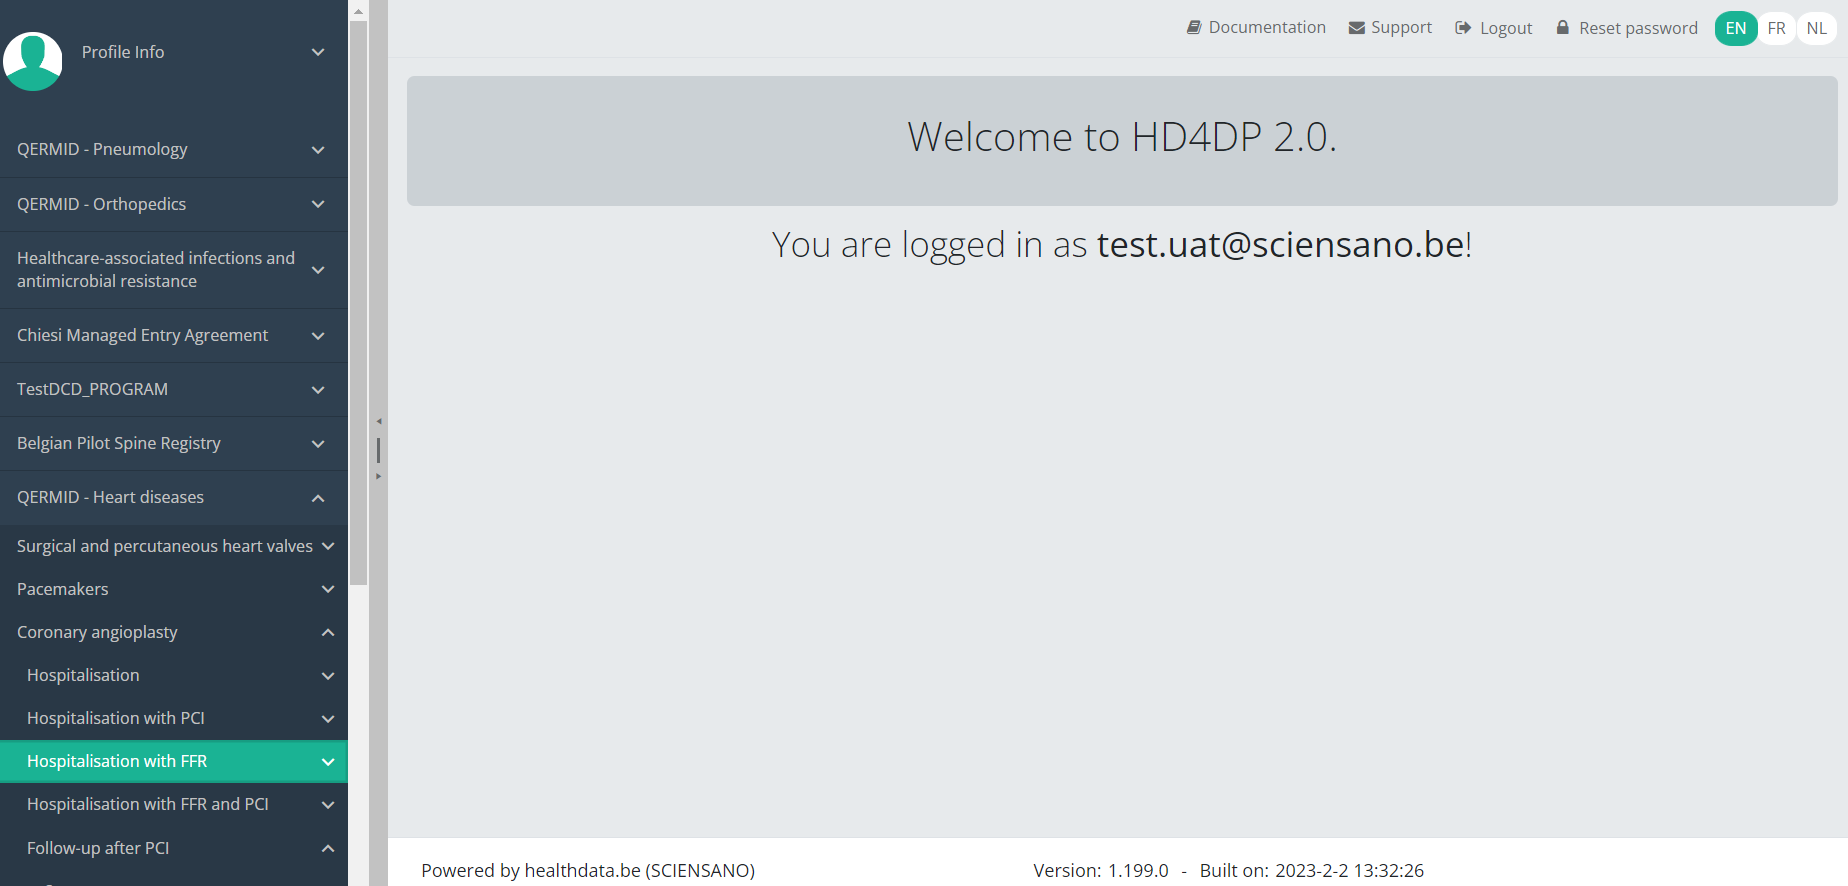Click the Reset password lock icon
Screen dimensions: 1848x886
(x=1562, y=28)
